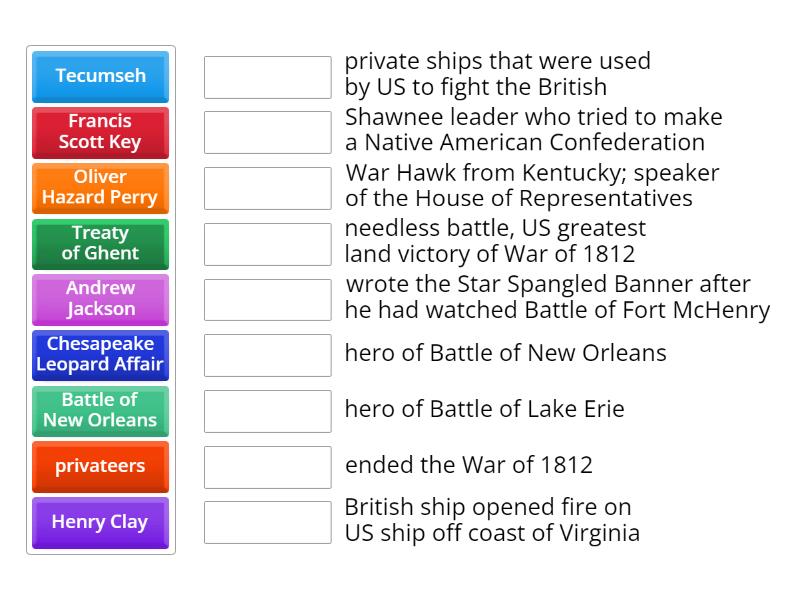800x600 pixels.
Task: Select the Battle of New Orleans tile
Action: coord(100,411)
